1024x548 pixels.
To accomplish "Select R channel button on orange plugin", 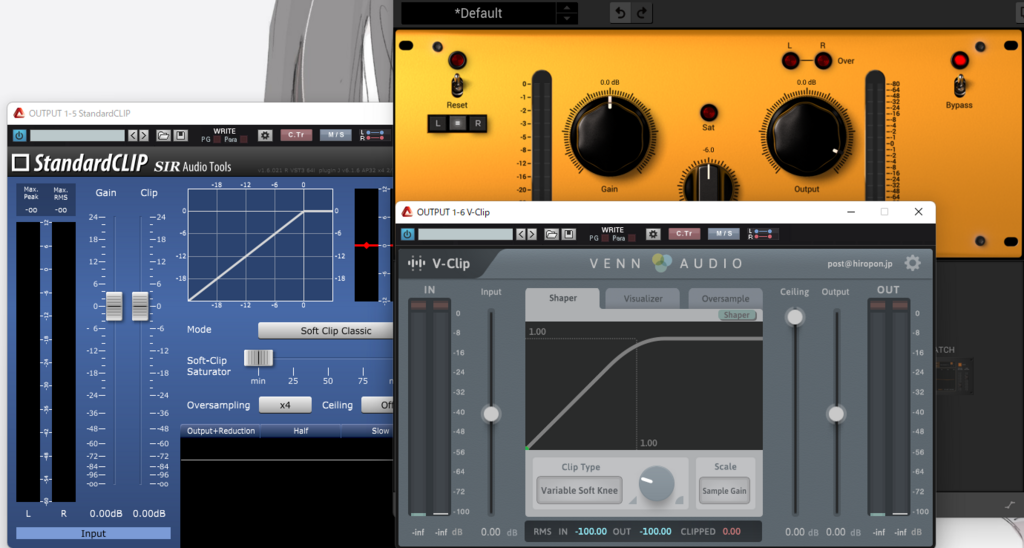I will coord(478,123).
